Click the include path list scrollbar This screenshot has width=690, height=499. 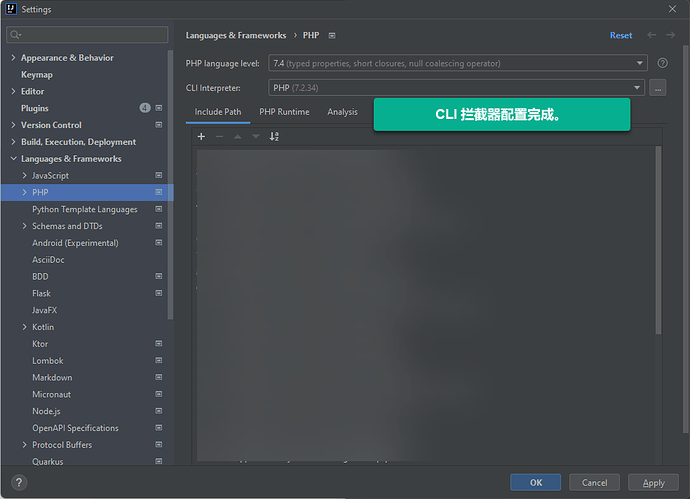click(658, 240)
